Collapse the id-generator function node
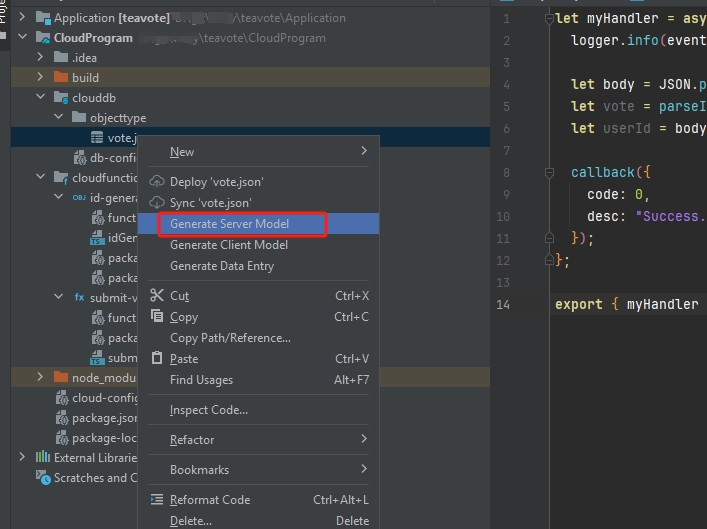 [x=58, y=197]
